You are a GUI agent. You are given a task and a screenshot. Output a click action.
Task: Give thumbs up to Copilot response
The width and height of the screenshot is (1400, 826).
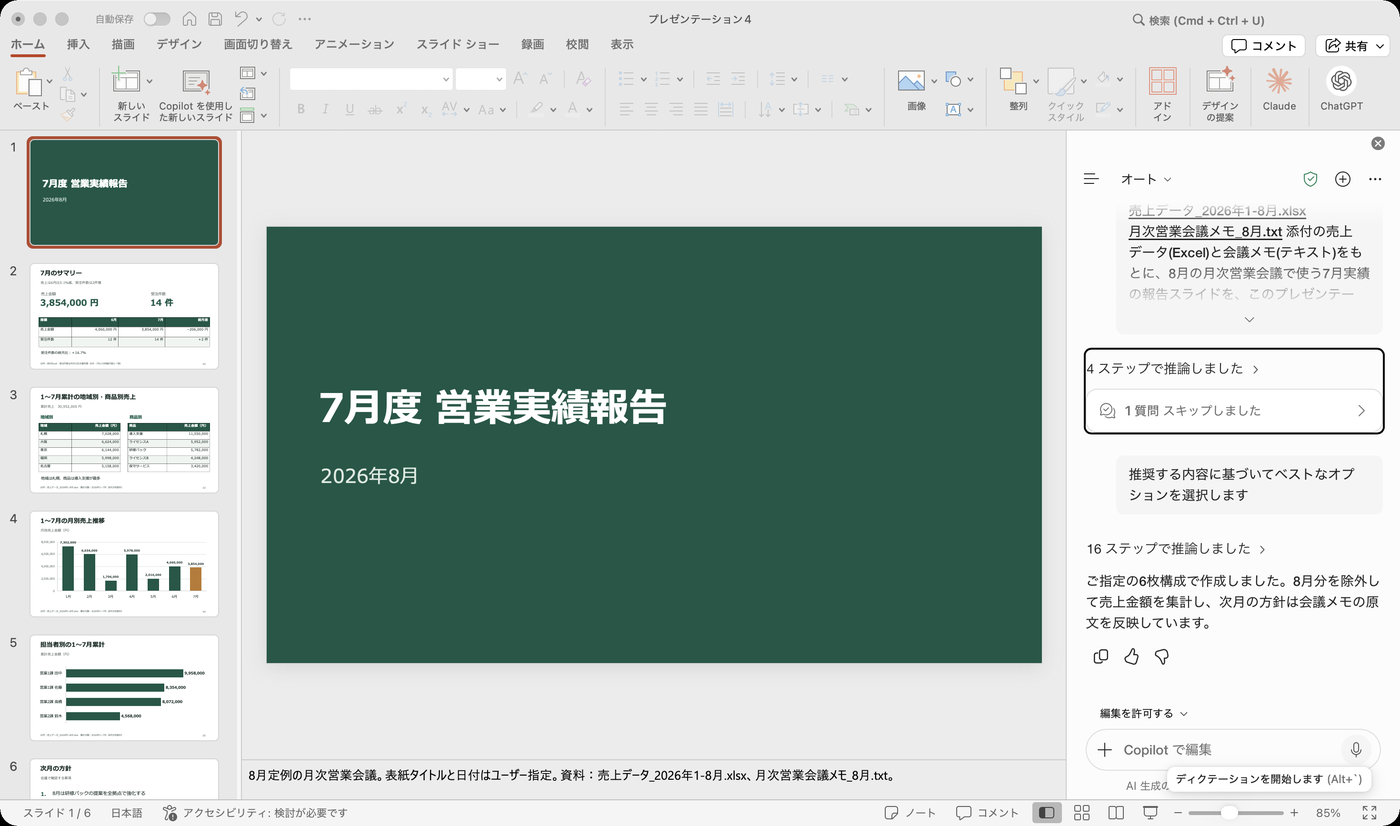click(1131, 656)
